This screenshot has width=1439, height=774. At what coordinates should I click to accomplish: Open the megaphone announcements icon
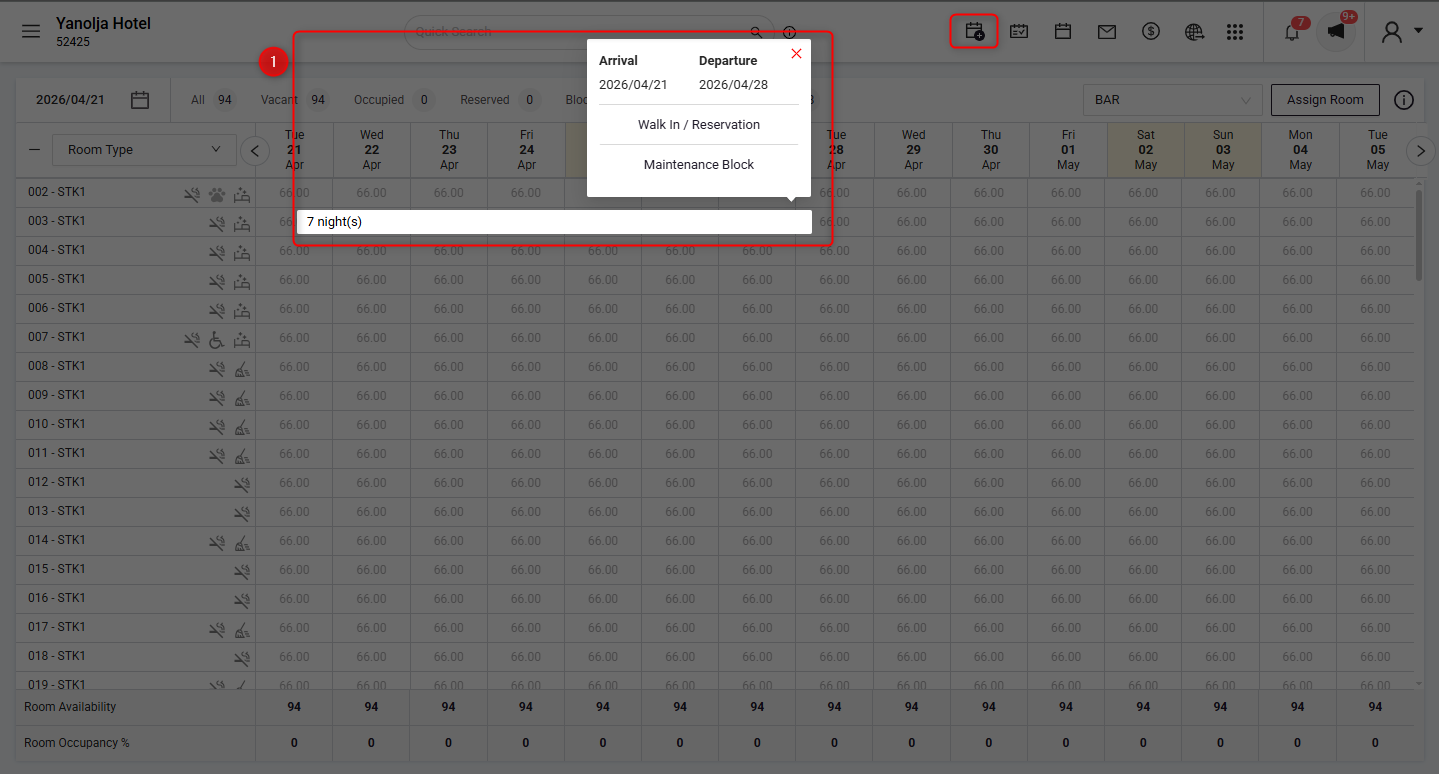pyautogui.click(x=1337, y=31)
